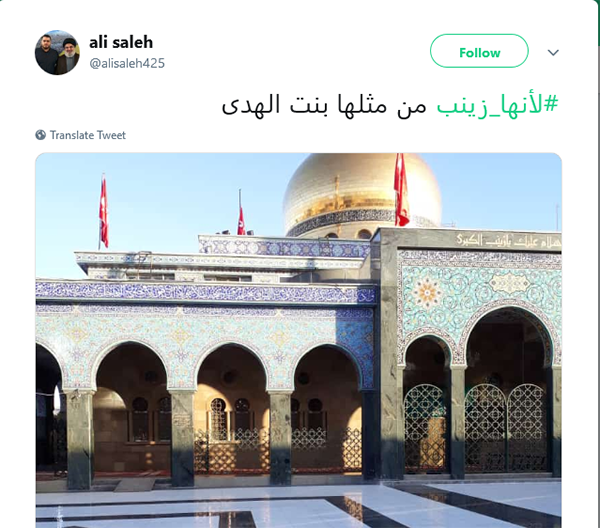Click the black Arabic tweet text
Image resolution: width=600 pixels, height=528 pixels.
click(x=324, y=104)
